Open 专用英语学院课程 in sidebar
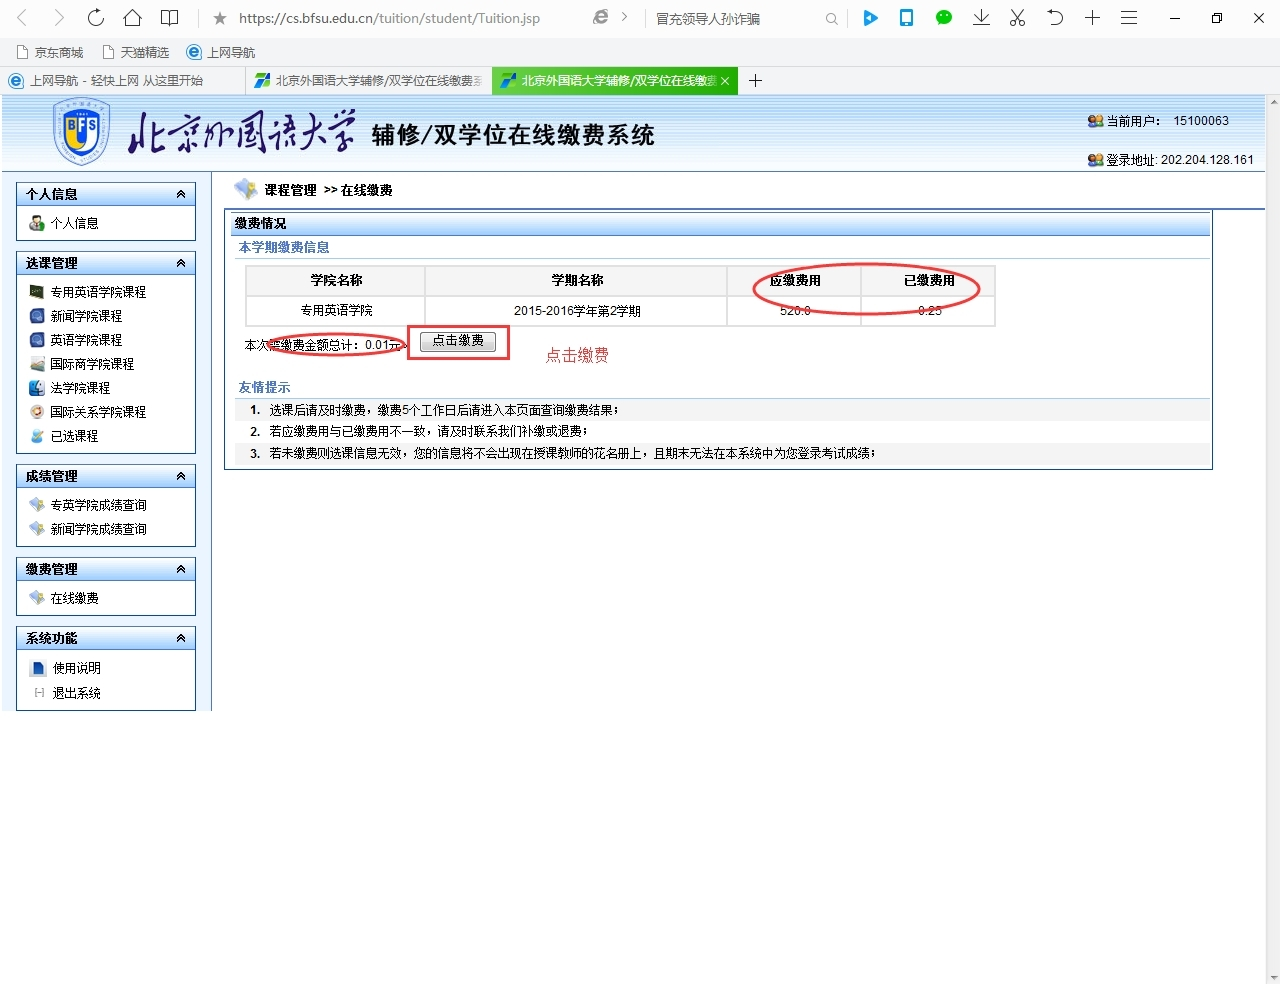The image size is (1280, 984). [x=98, y=292]
